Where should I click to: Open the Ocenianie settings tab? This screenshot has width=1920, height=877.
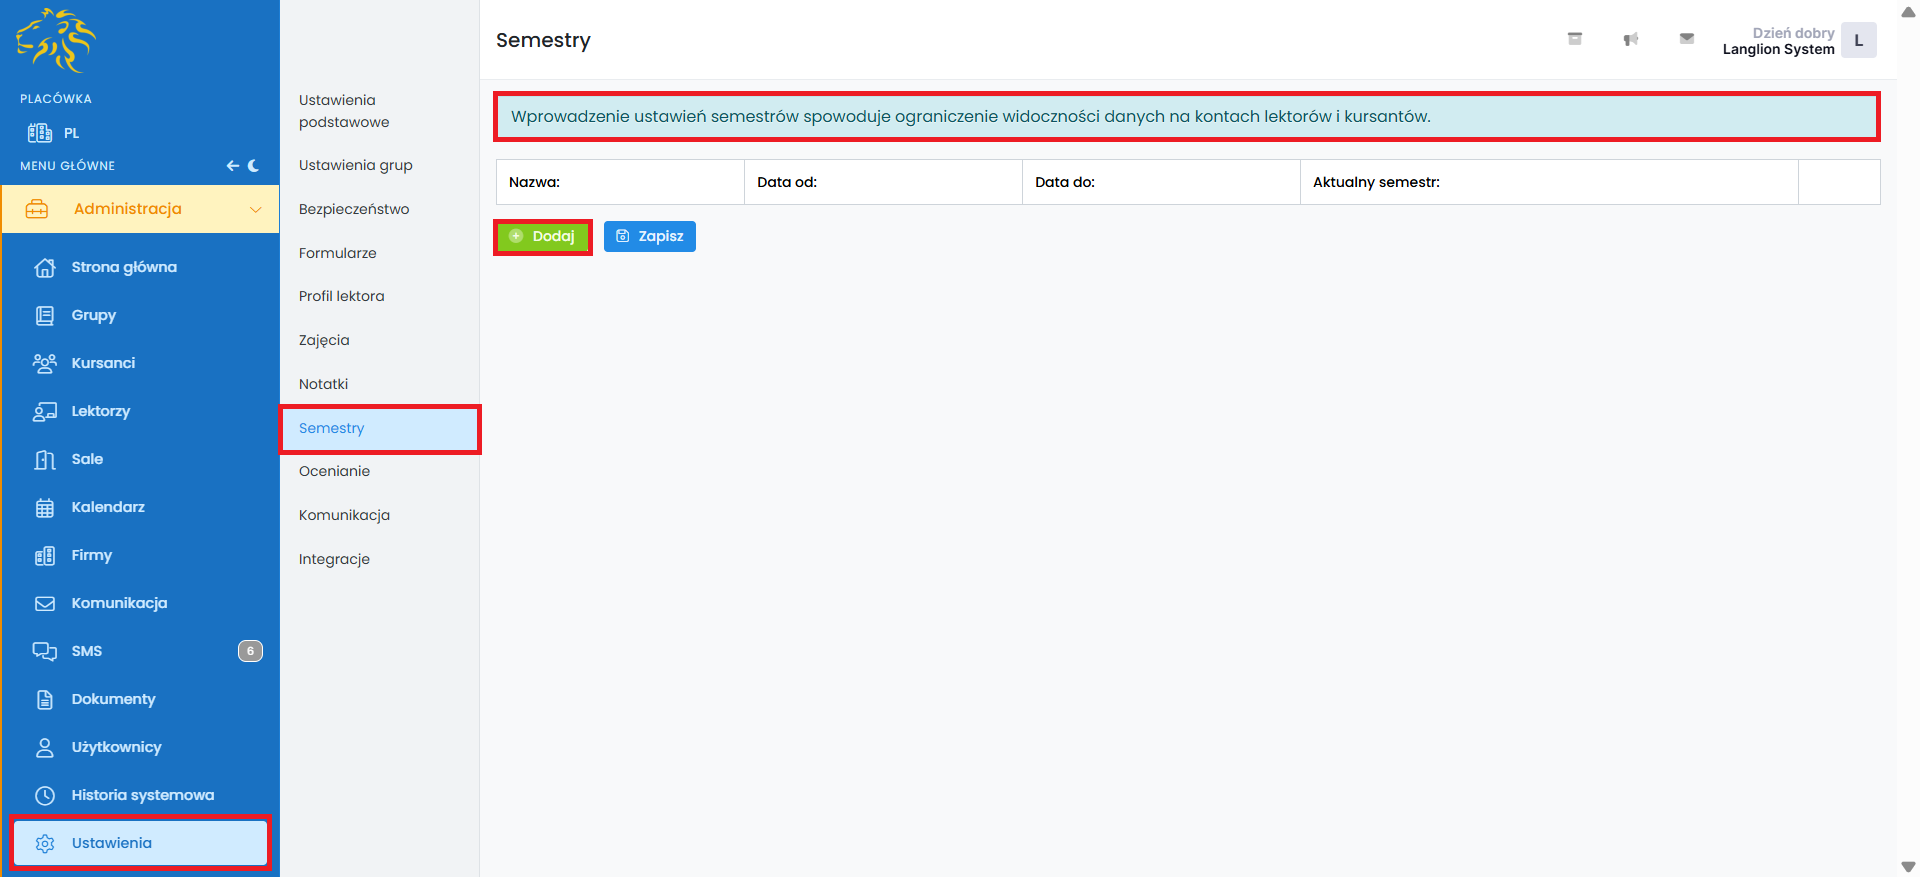point(334,471)
